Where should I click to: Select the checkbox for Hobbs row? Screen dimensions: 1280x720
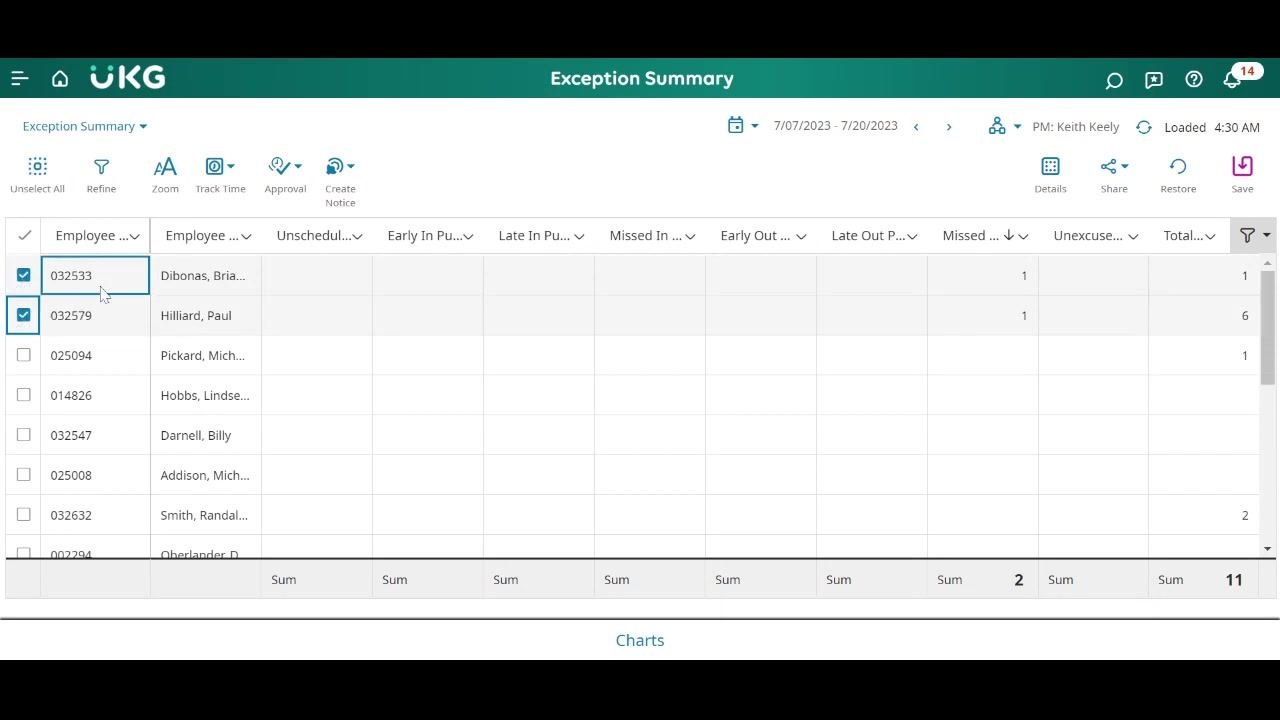pyautogui.click(x=24, y=395)
